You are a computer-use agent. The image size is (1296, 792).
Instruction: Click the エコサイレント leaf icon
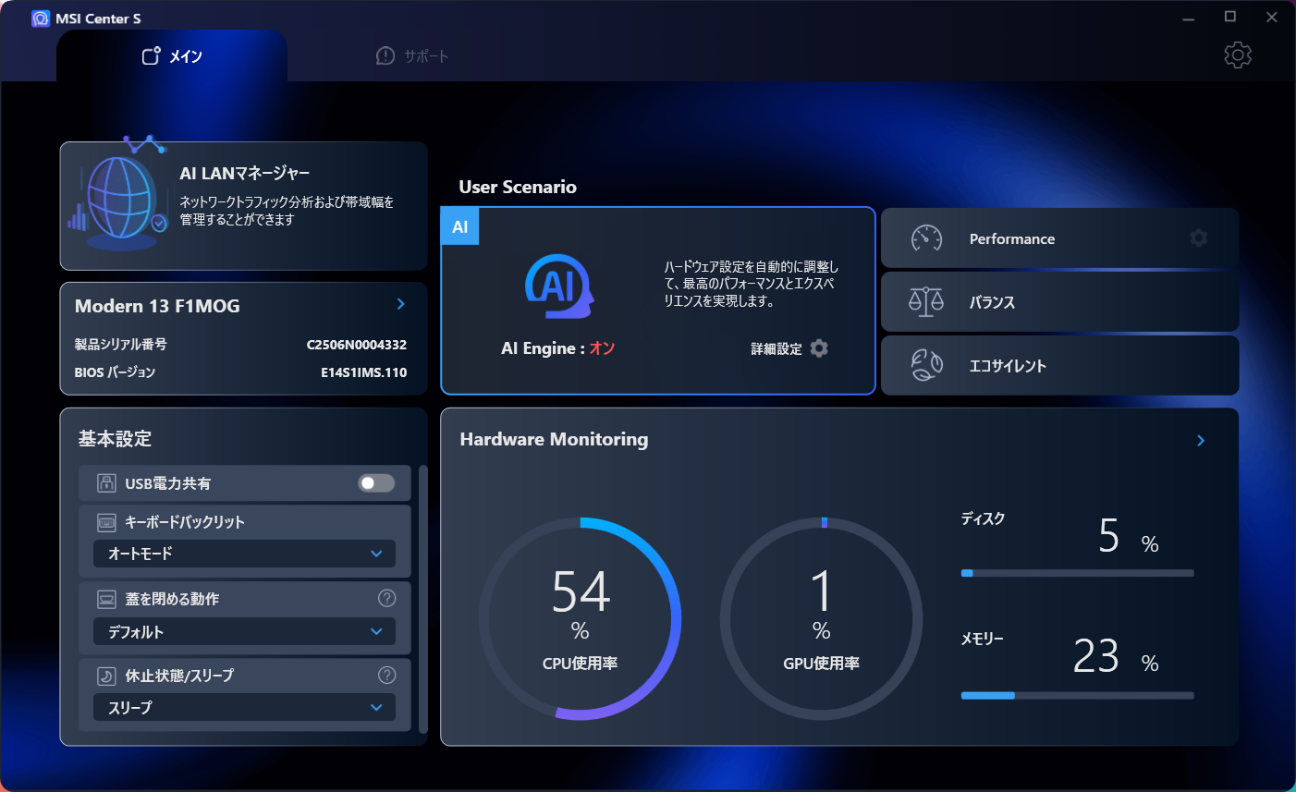pos(926,365)
